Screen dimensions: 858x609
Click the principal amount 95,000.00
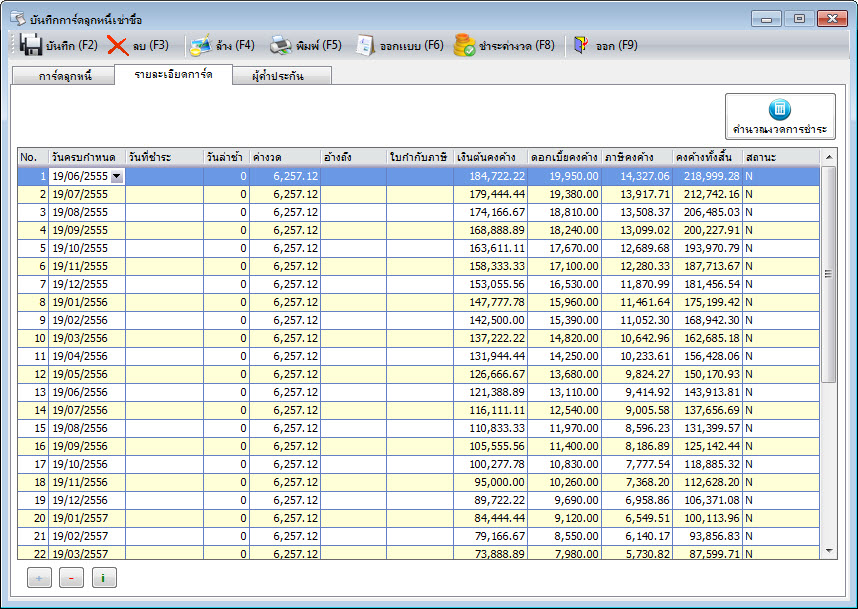[x=490, y=482]
